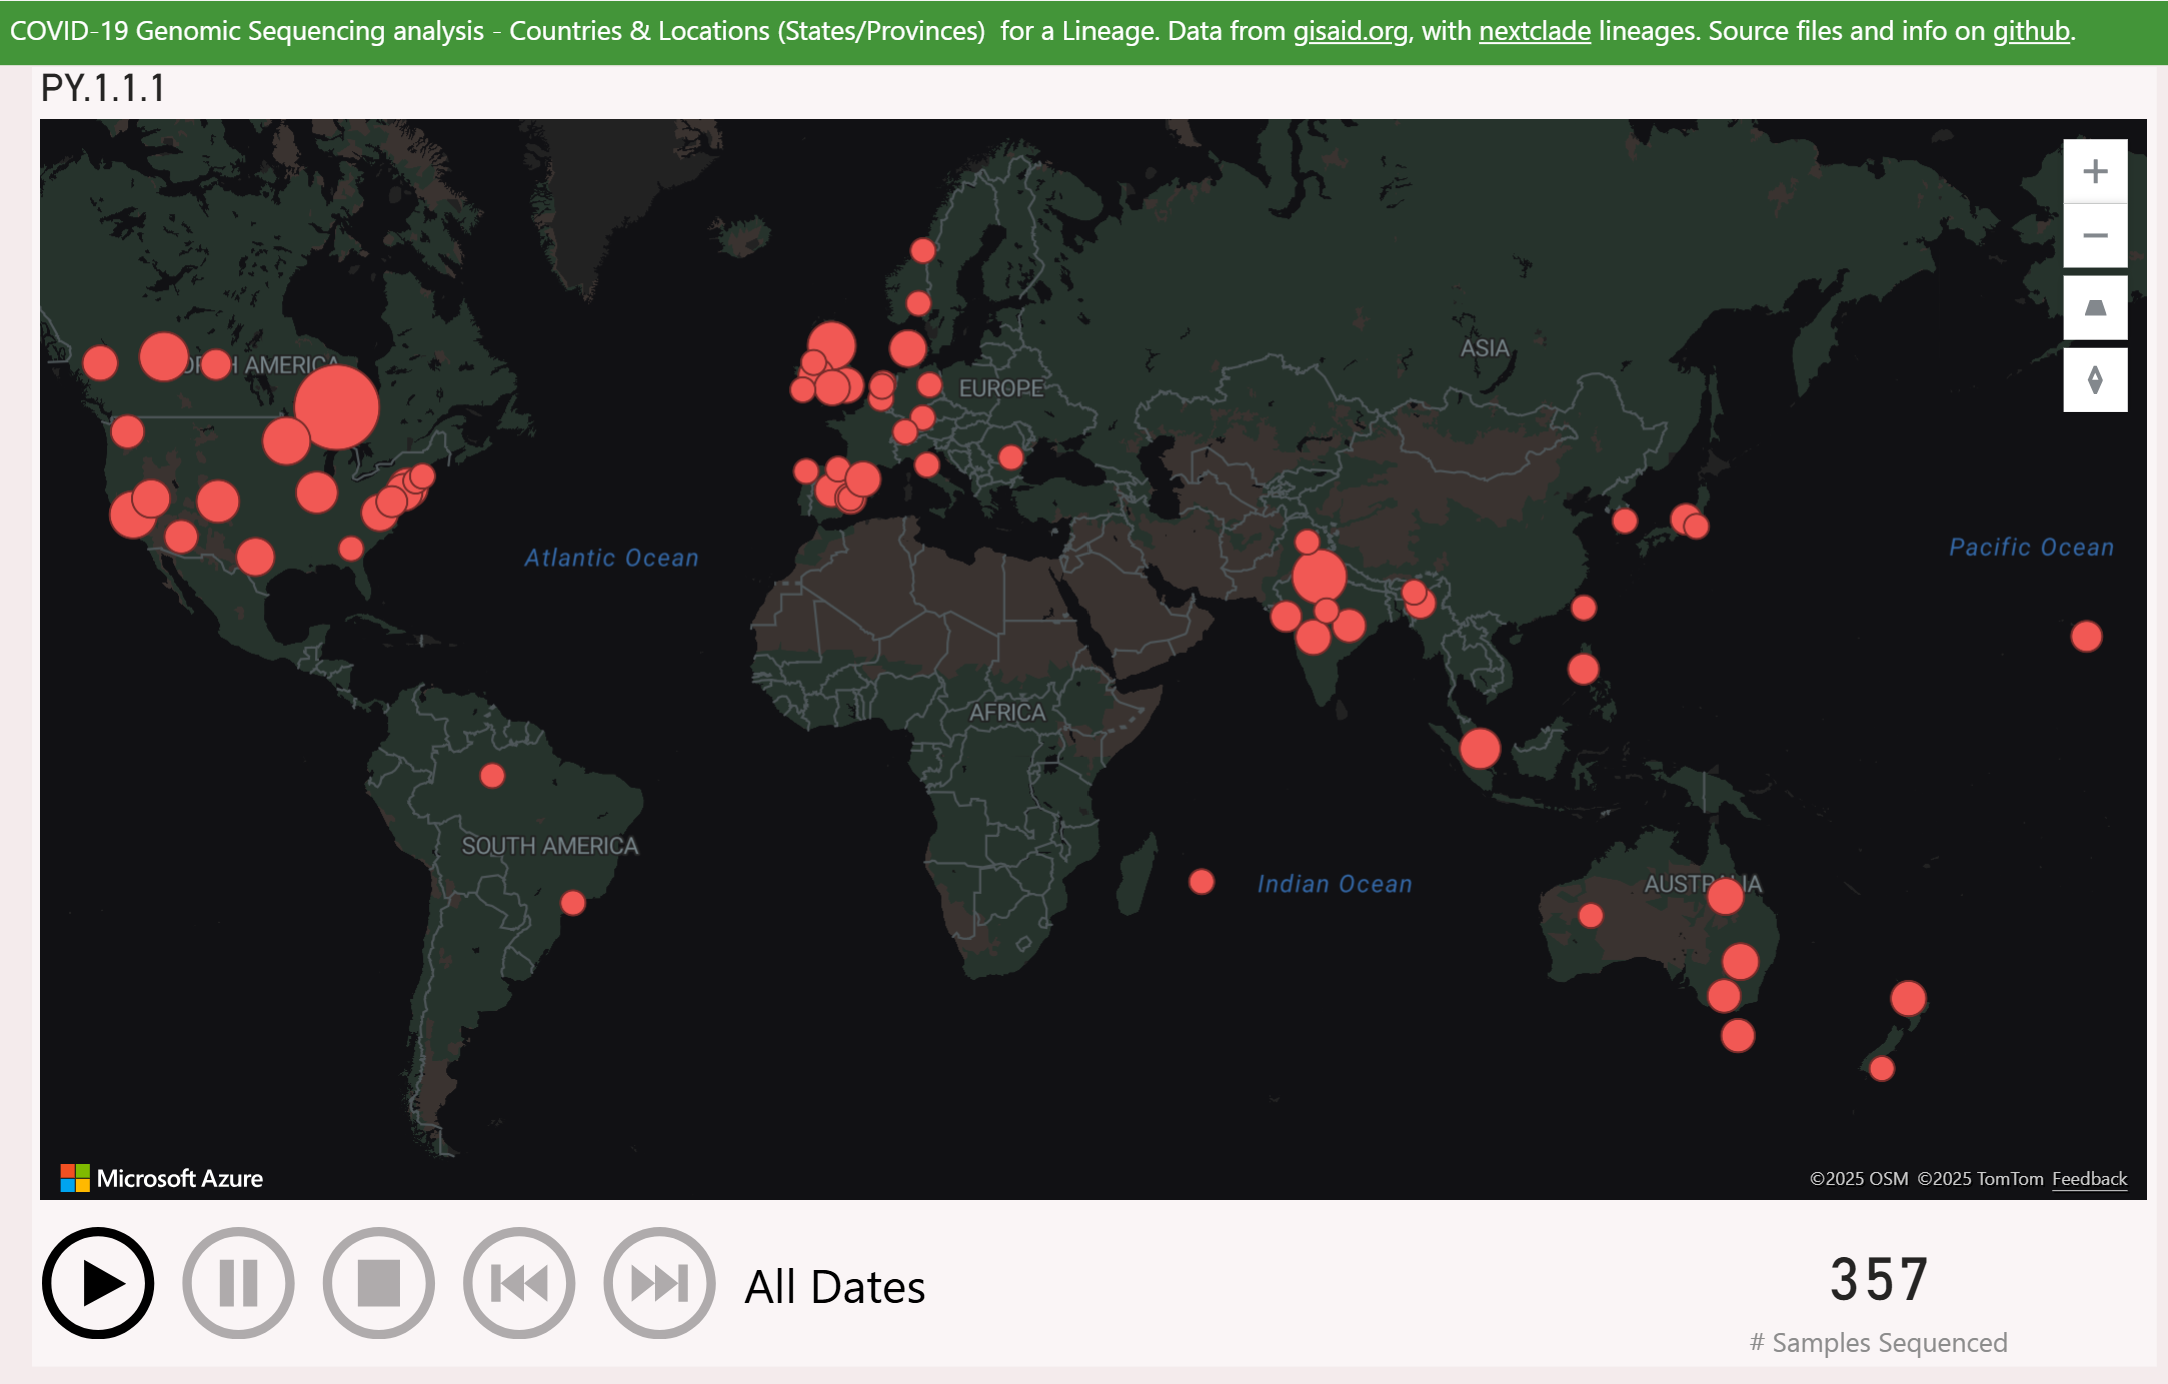Viewport: 2168px width, 1384px height.
Task: Click the bubble in the Indian Ocean
Action: click(1202, 882)
